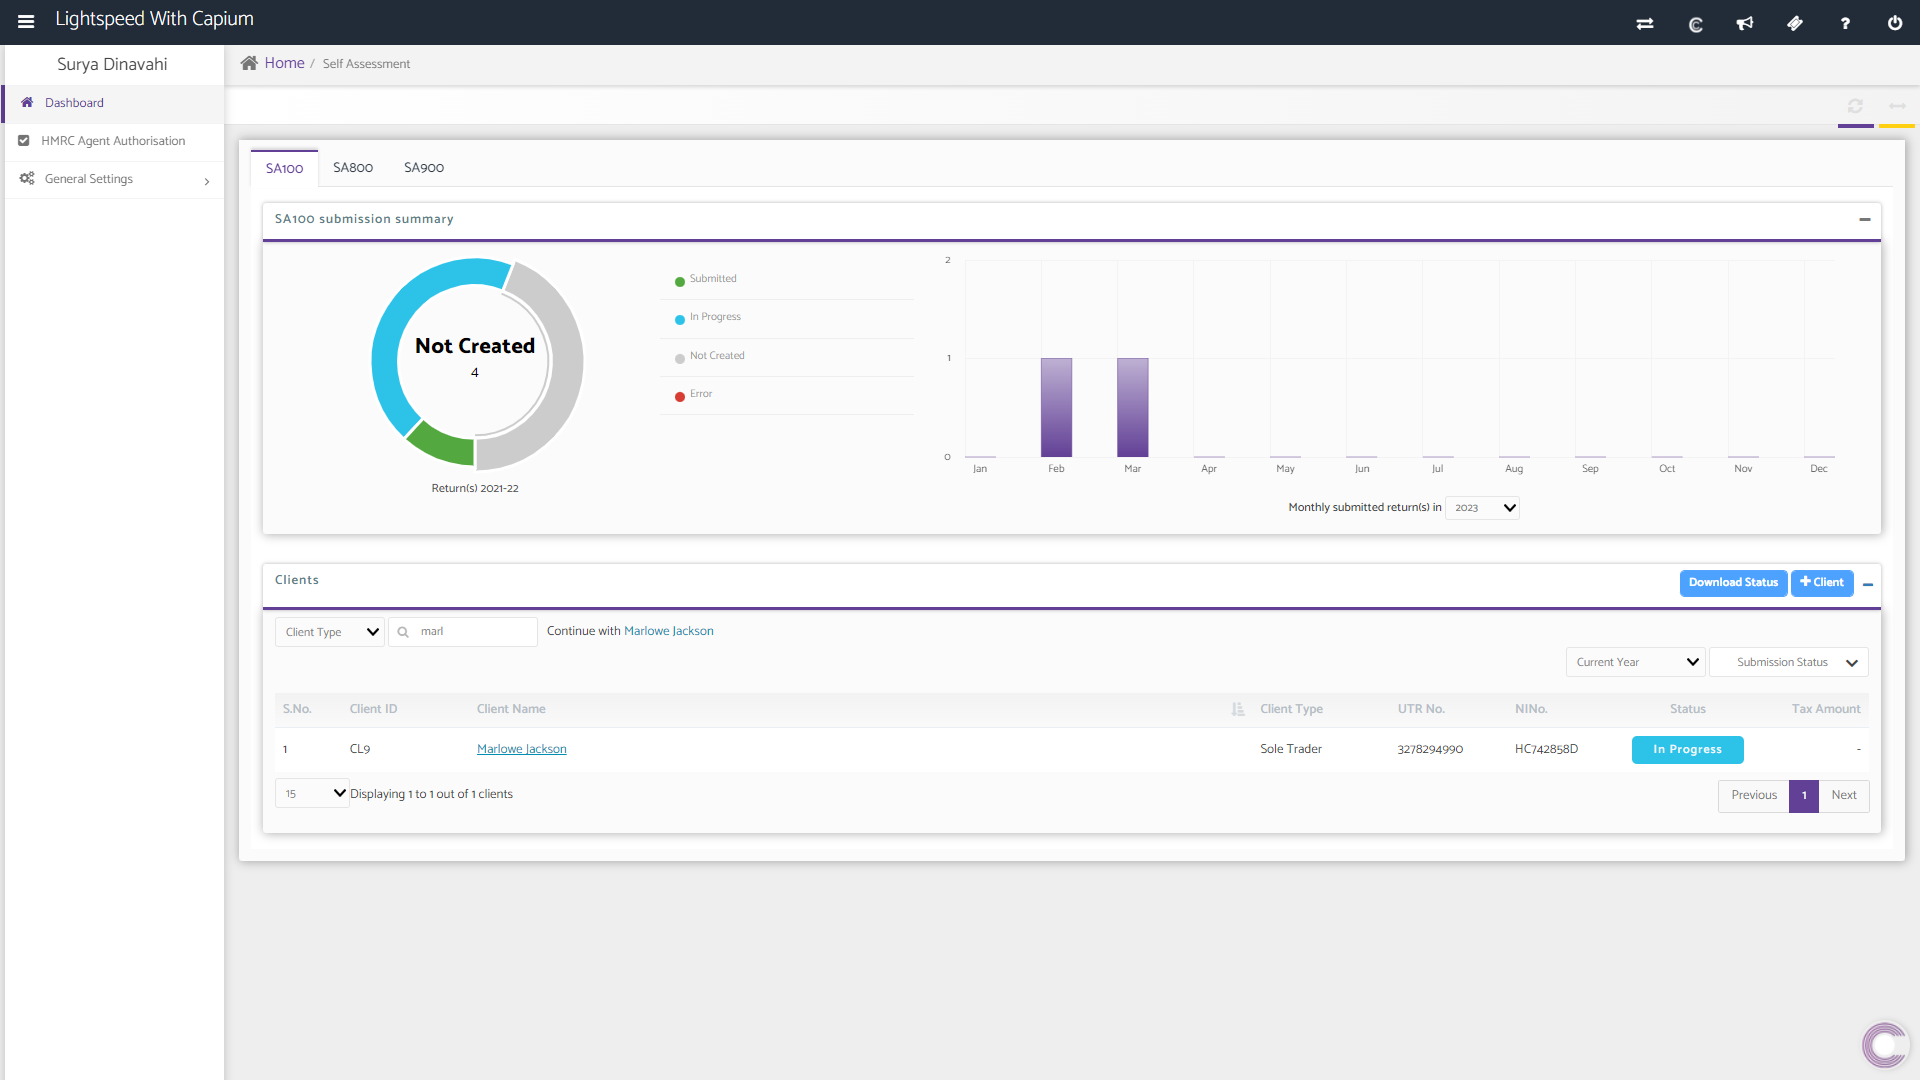Click the client search input field
Screen dimensions: 1920x1080
(x=473, y=632)
